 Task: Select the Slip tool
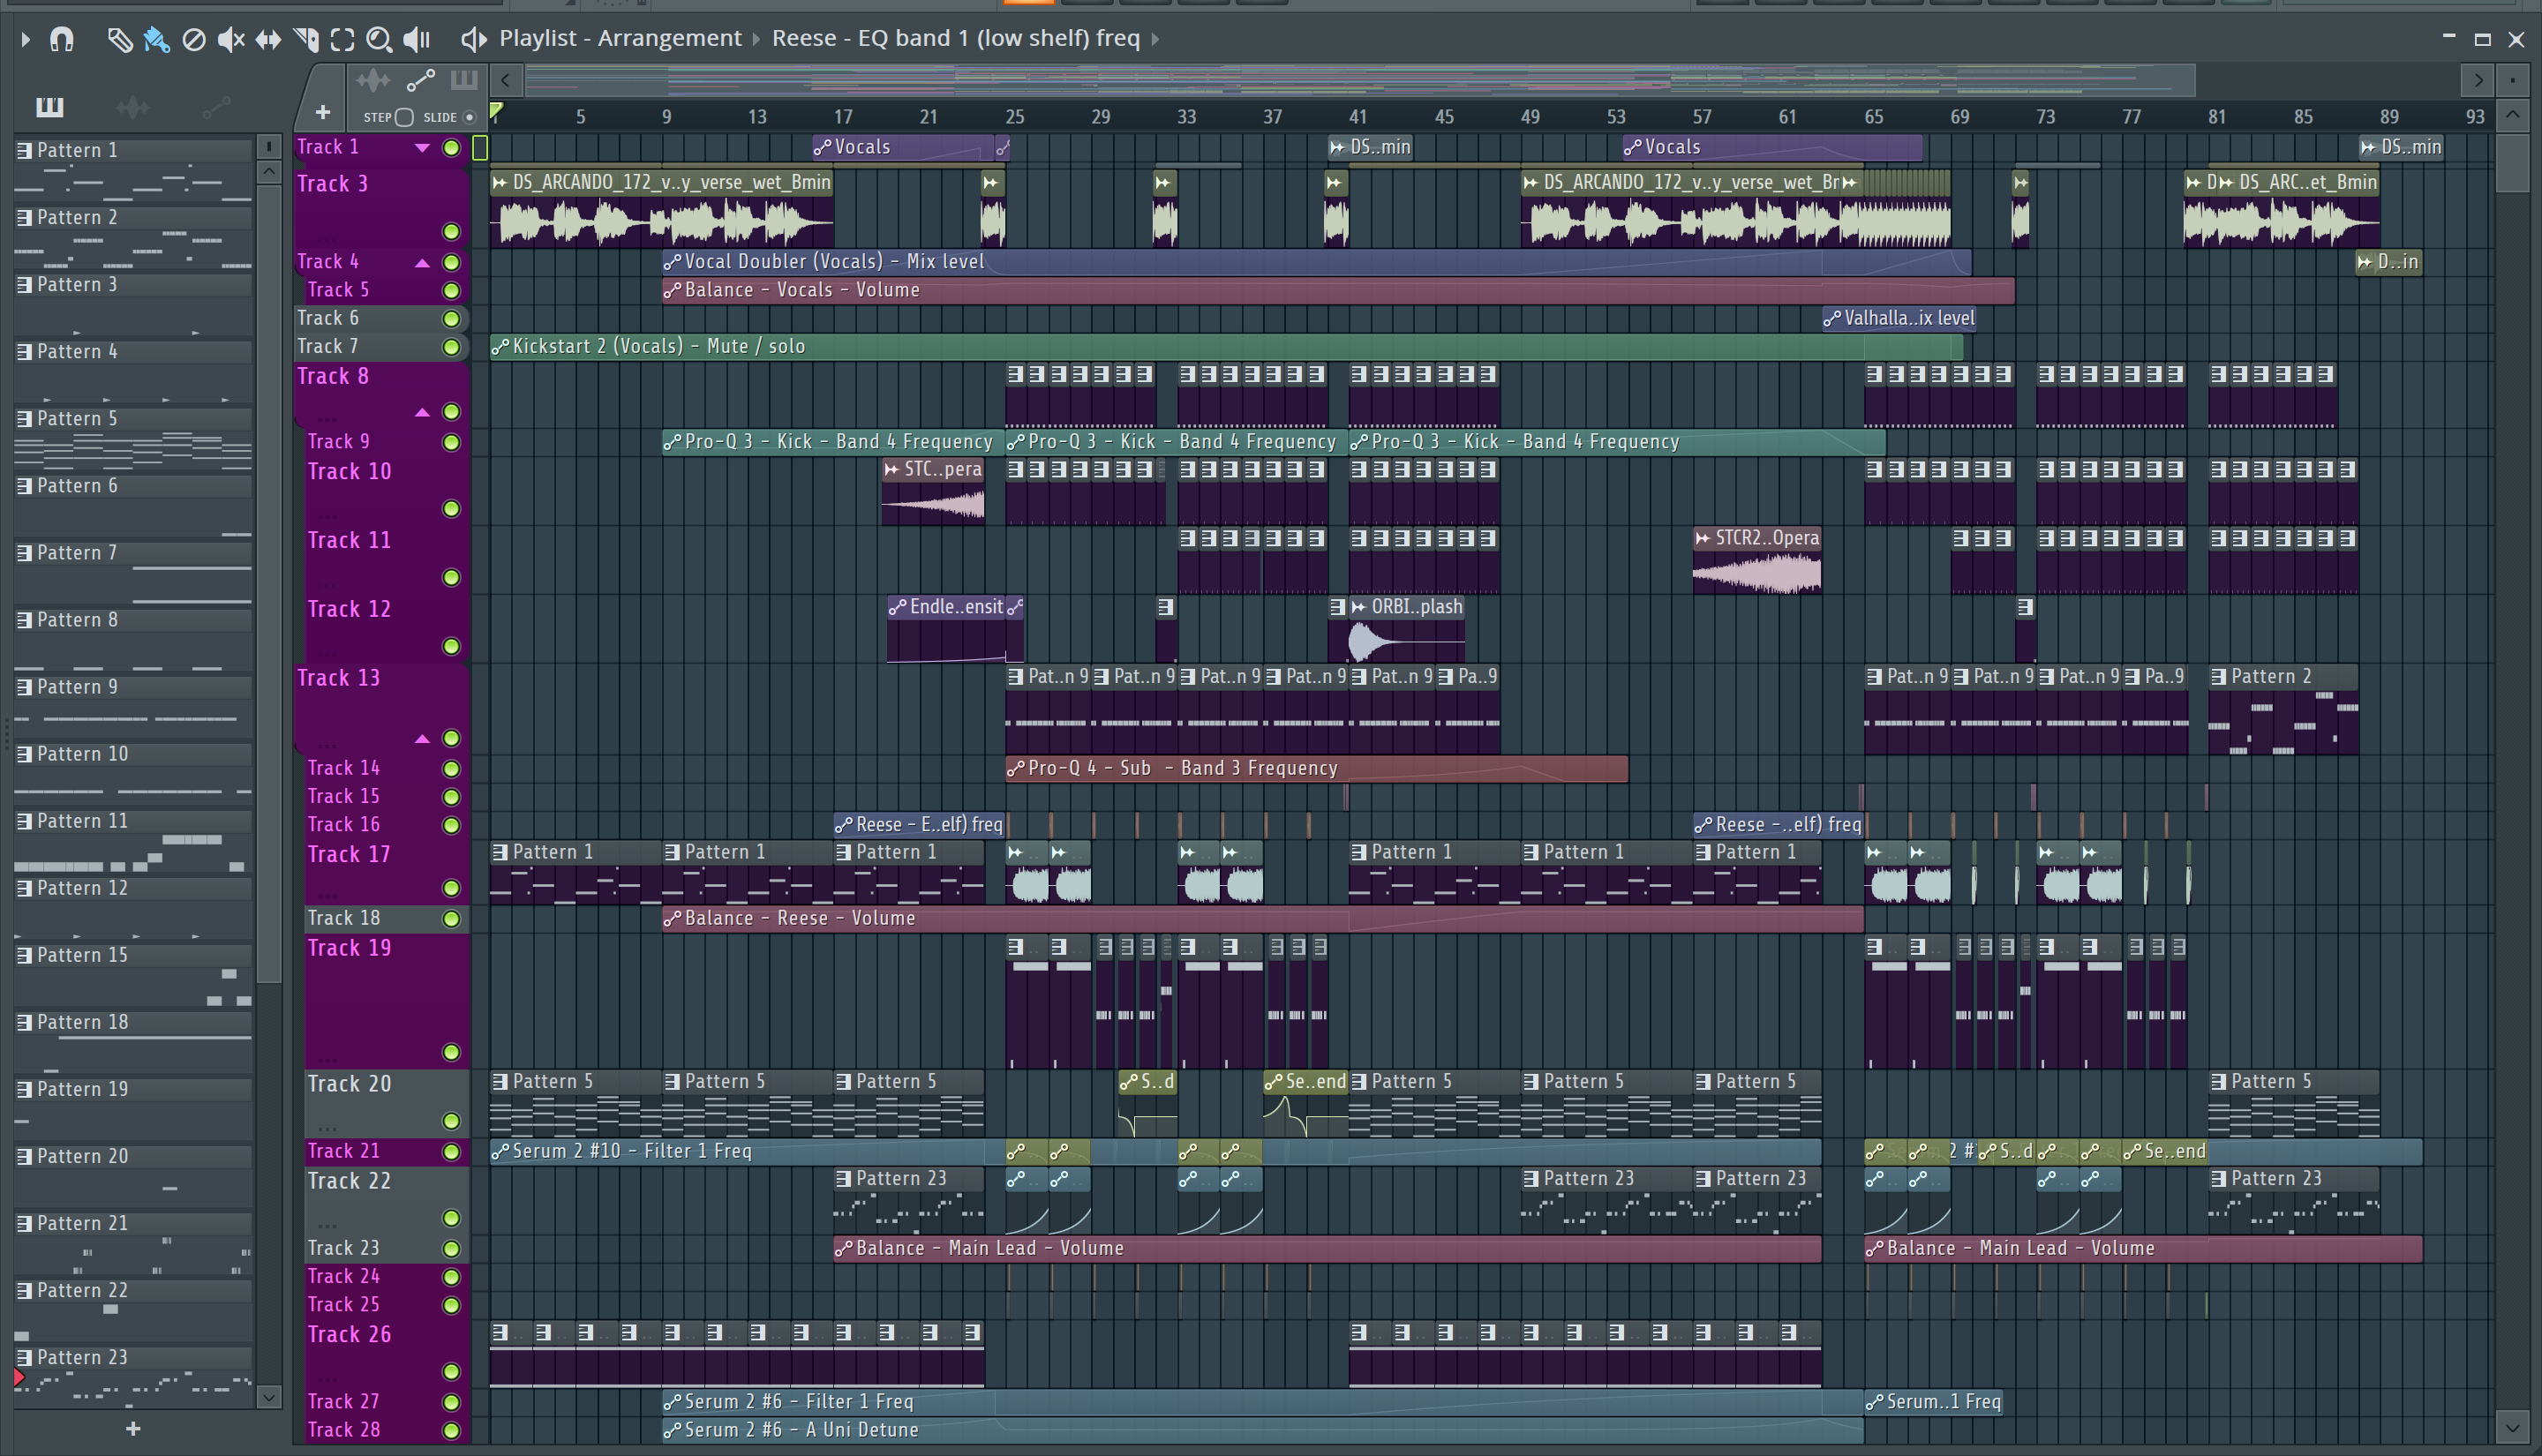pyautogui.click(x=268, y=39)
